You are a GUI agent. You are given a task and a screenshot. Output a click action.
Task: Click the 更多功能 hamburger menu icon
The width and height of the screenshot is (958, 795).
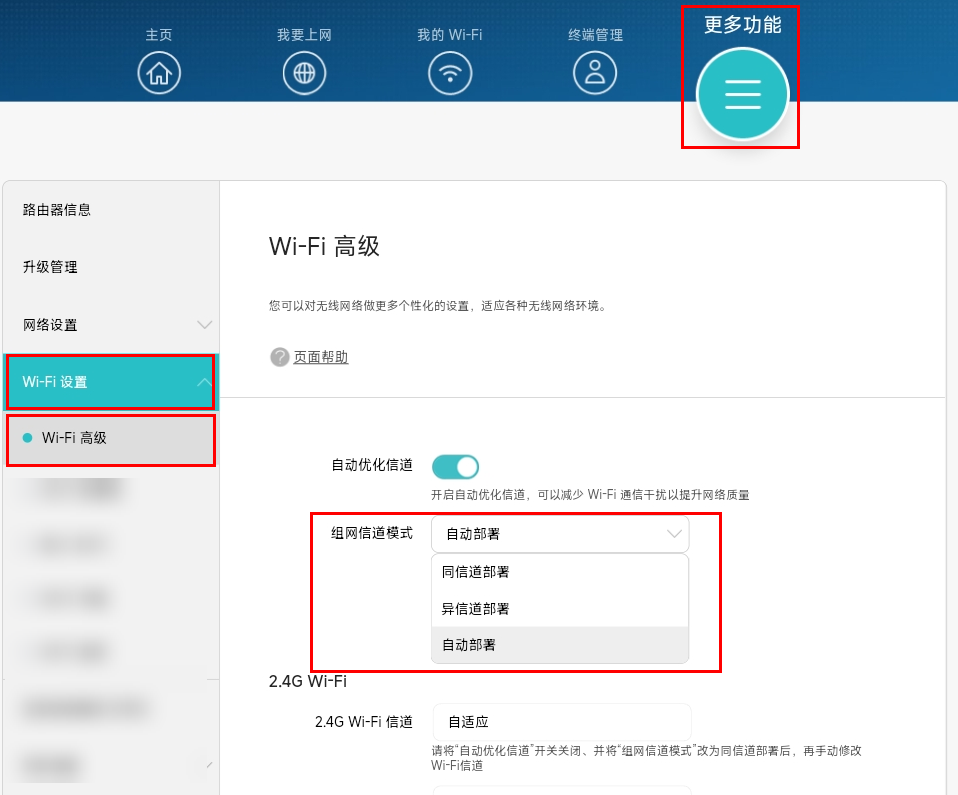tap(742, 94)
